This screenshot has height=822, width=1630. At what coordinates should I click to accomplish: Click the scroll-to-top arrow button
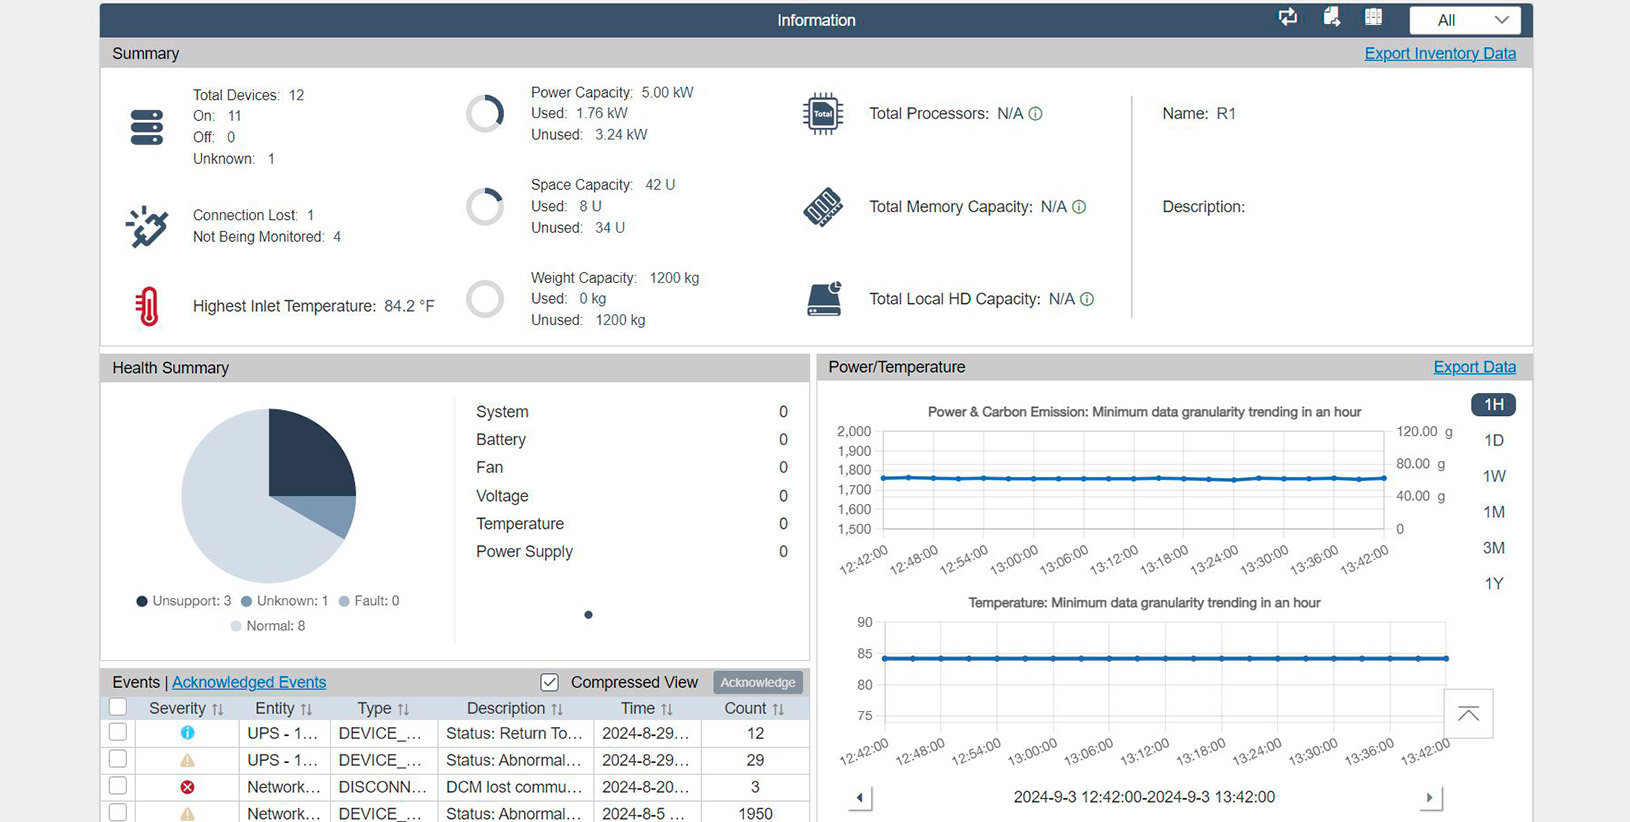pos(1468,714)
